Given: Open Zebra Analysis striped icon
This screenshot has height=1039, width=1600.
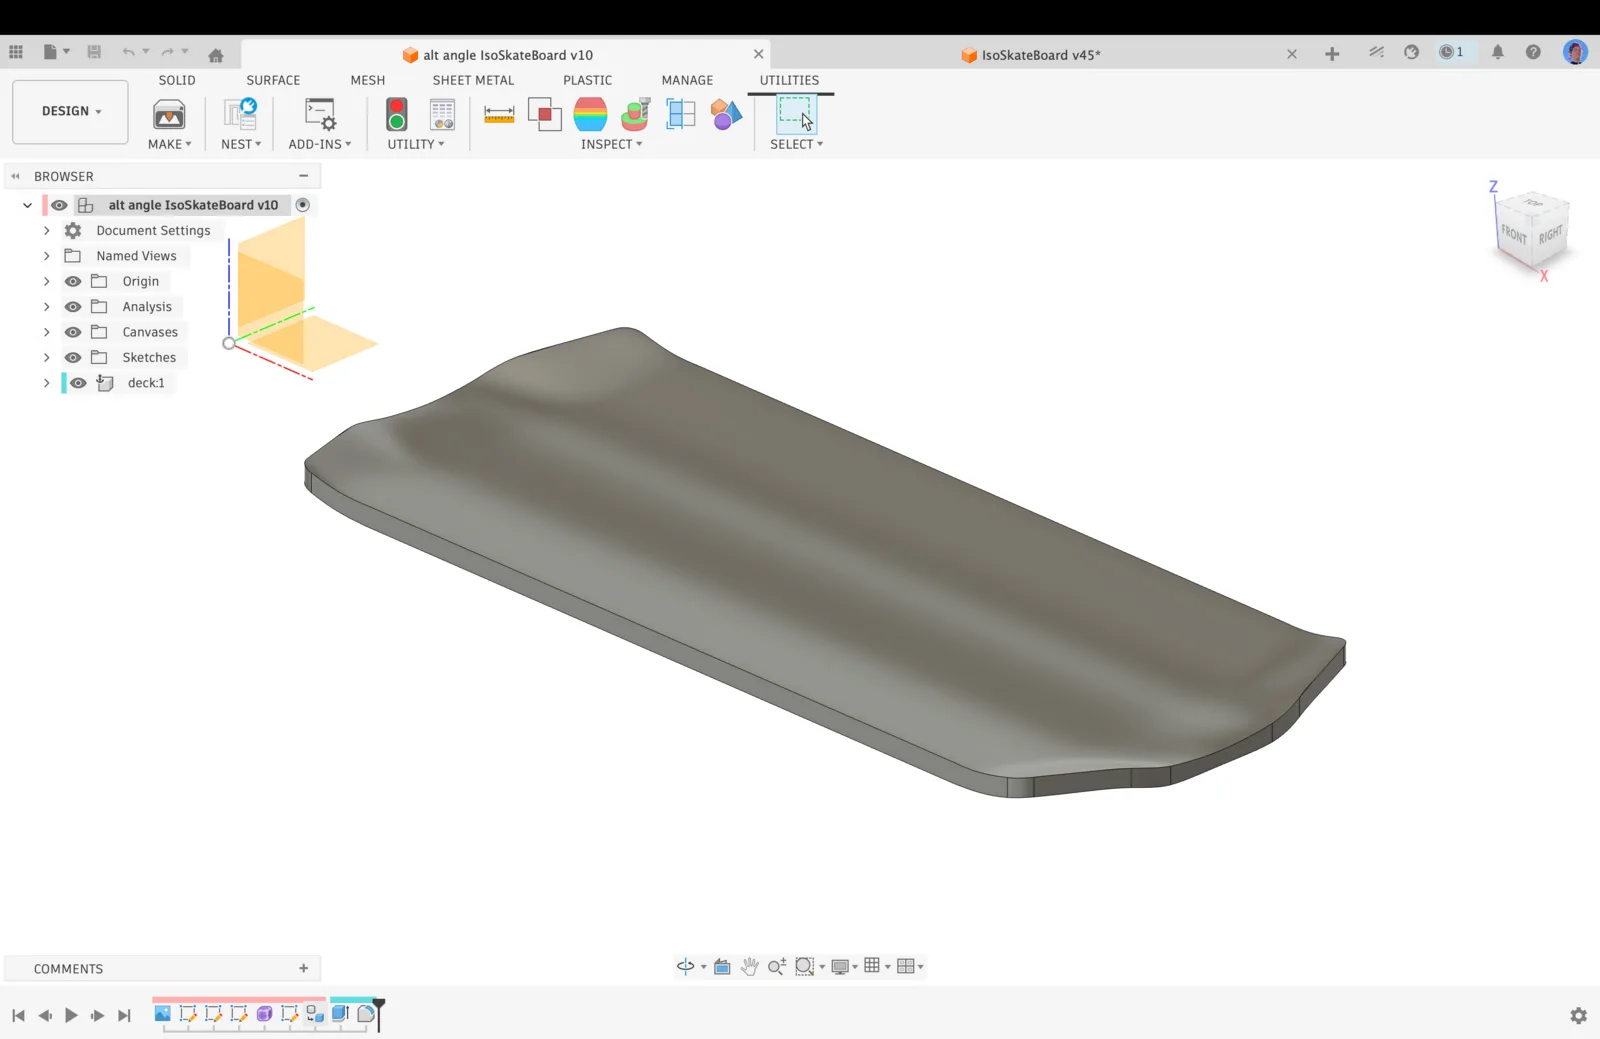Looking at the screenshot, I should (590, 115).
